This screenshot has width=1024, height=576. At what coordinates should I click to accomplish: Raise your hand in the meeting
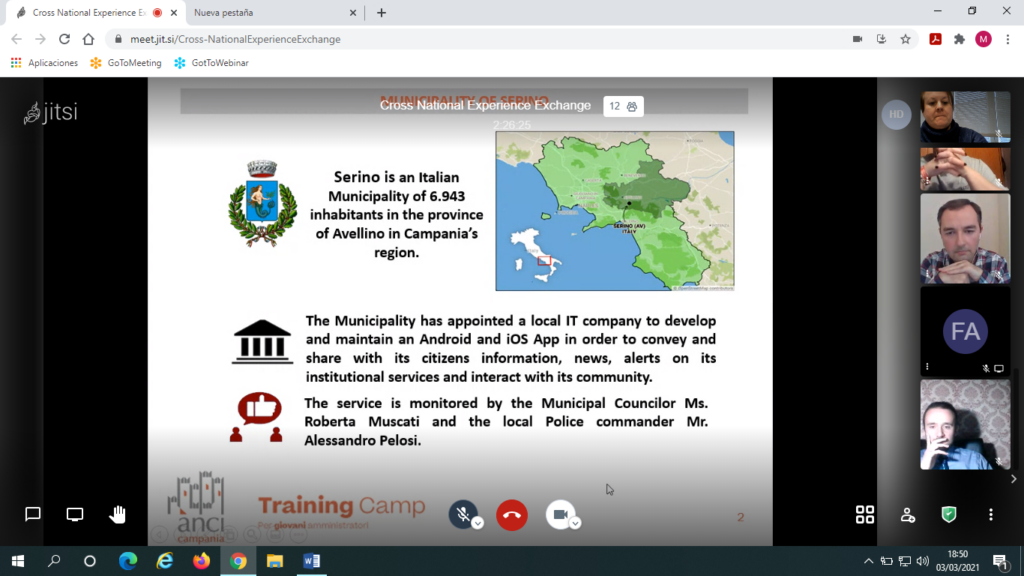click(x=118, y=514)
